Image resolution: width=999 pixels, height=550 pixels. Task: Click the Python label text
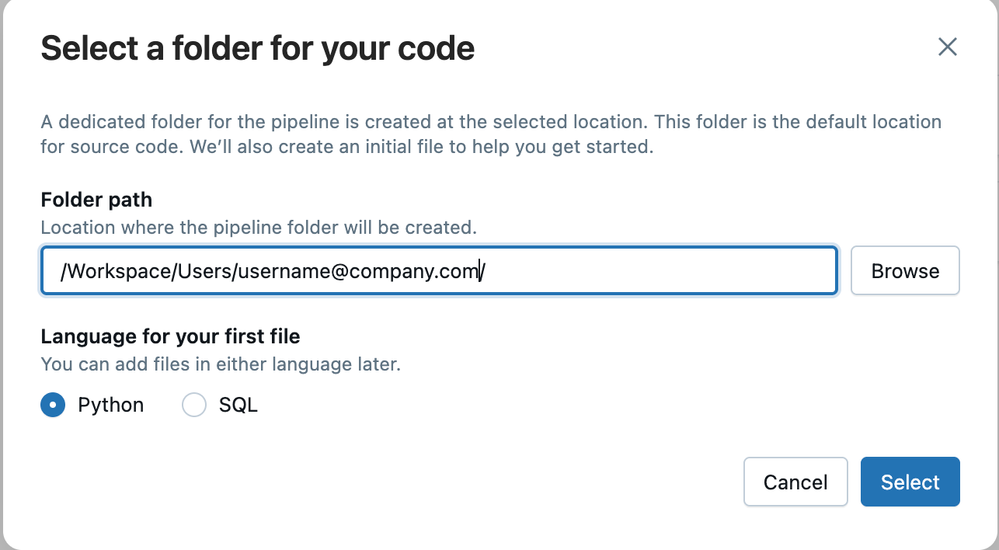pyautogui.click(x=111, y=405)
